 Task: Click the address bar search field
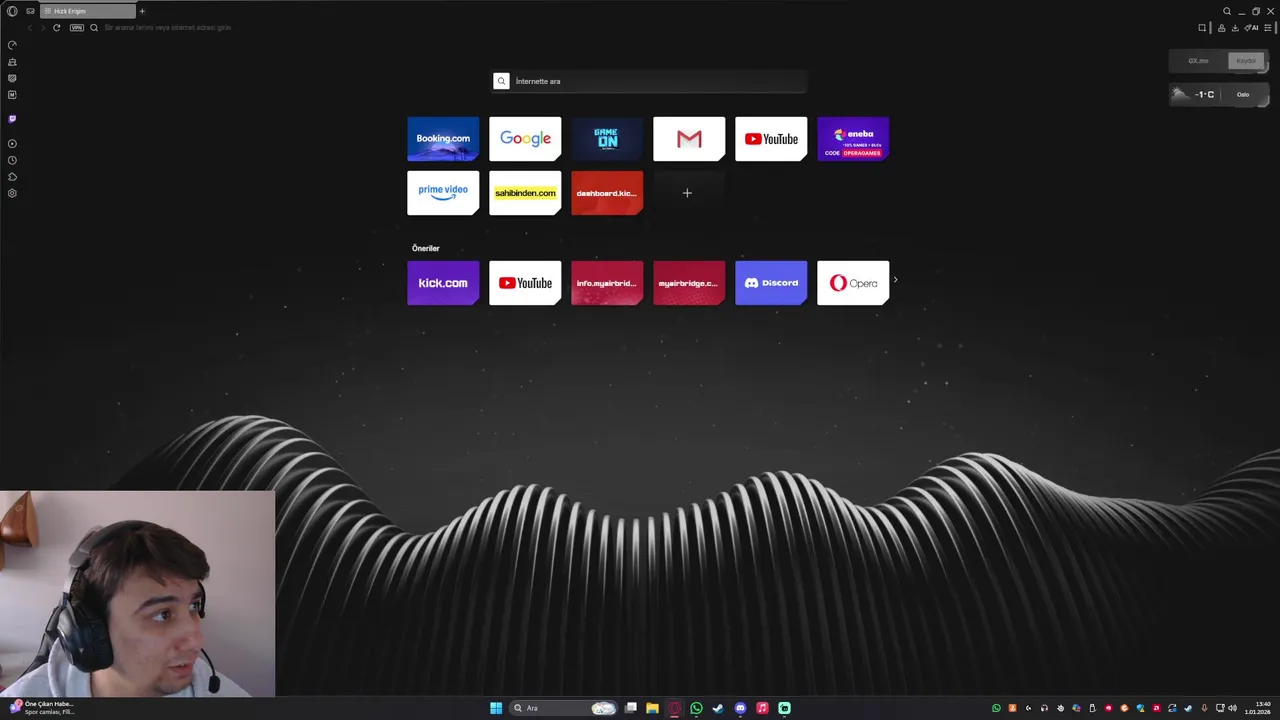[168, 27]
